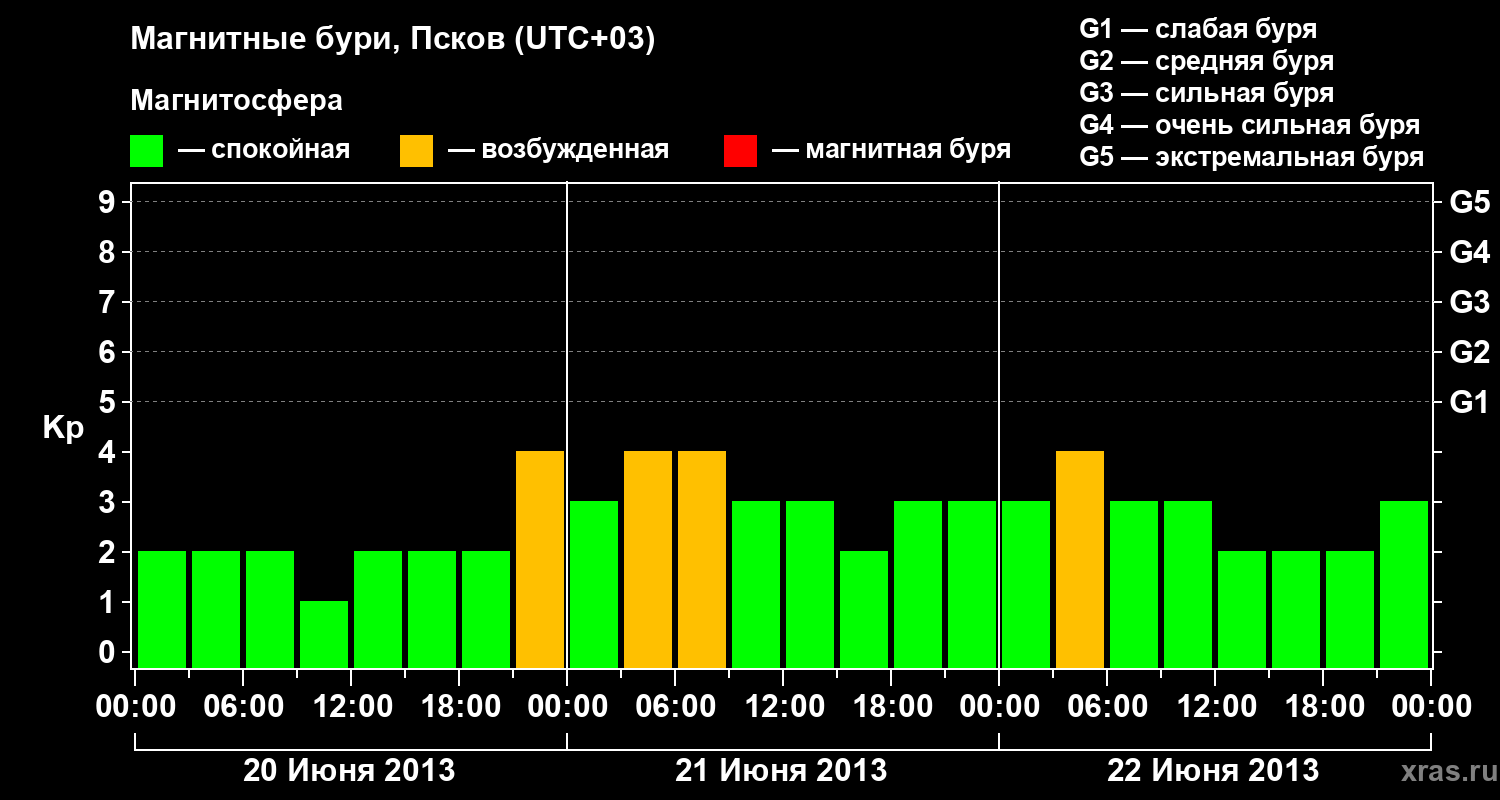The height and width of the screenshot is (800, 1500).
Task: Click the red 'магнитная буря' legend swatch
Action: click(740, 151)
